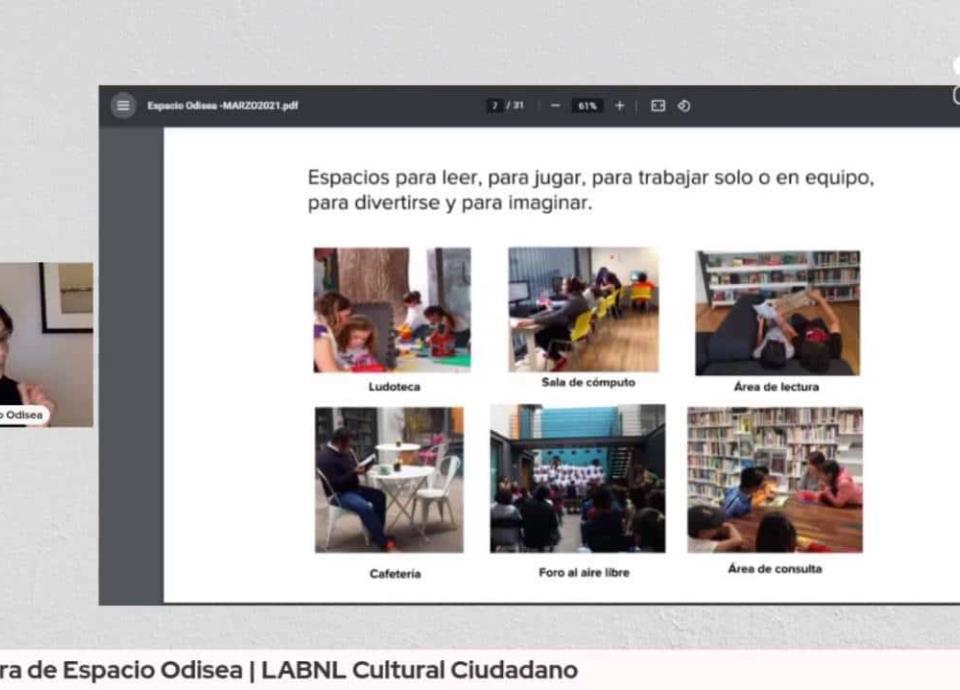
Task: Click the Cafetería photo
Action: click(389, 479)
